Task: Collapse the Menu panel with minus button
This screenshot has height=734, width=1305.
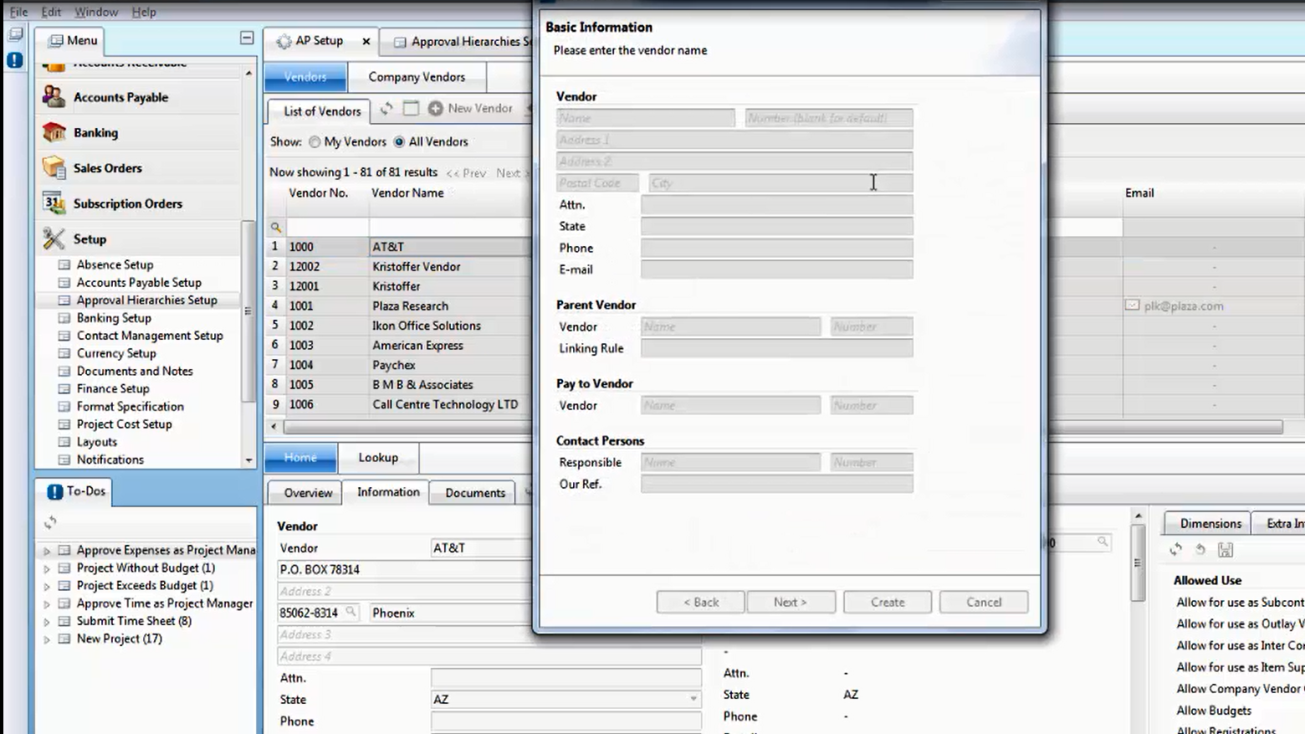Action: [246, 39]
